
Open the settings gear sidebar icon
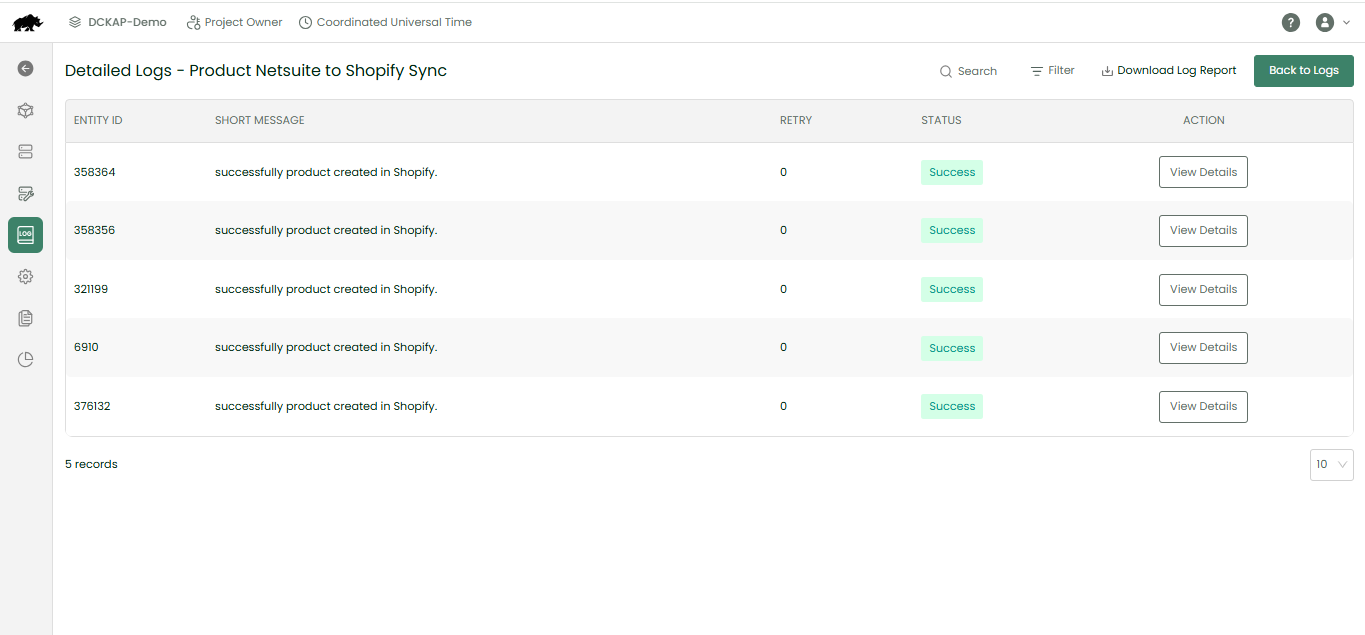pos(26,277)
